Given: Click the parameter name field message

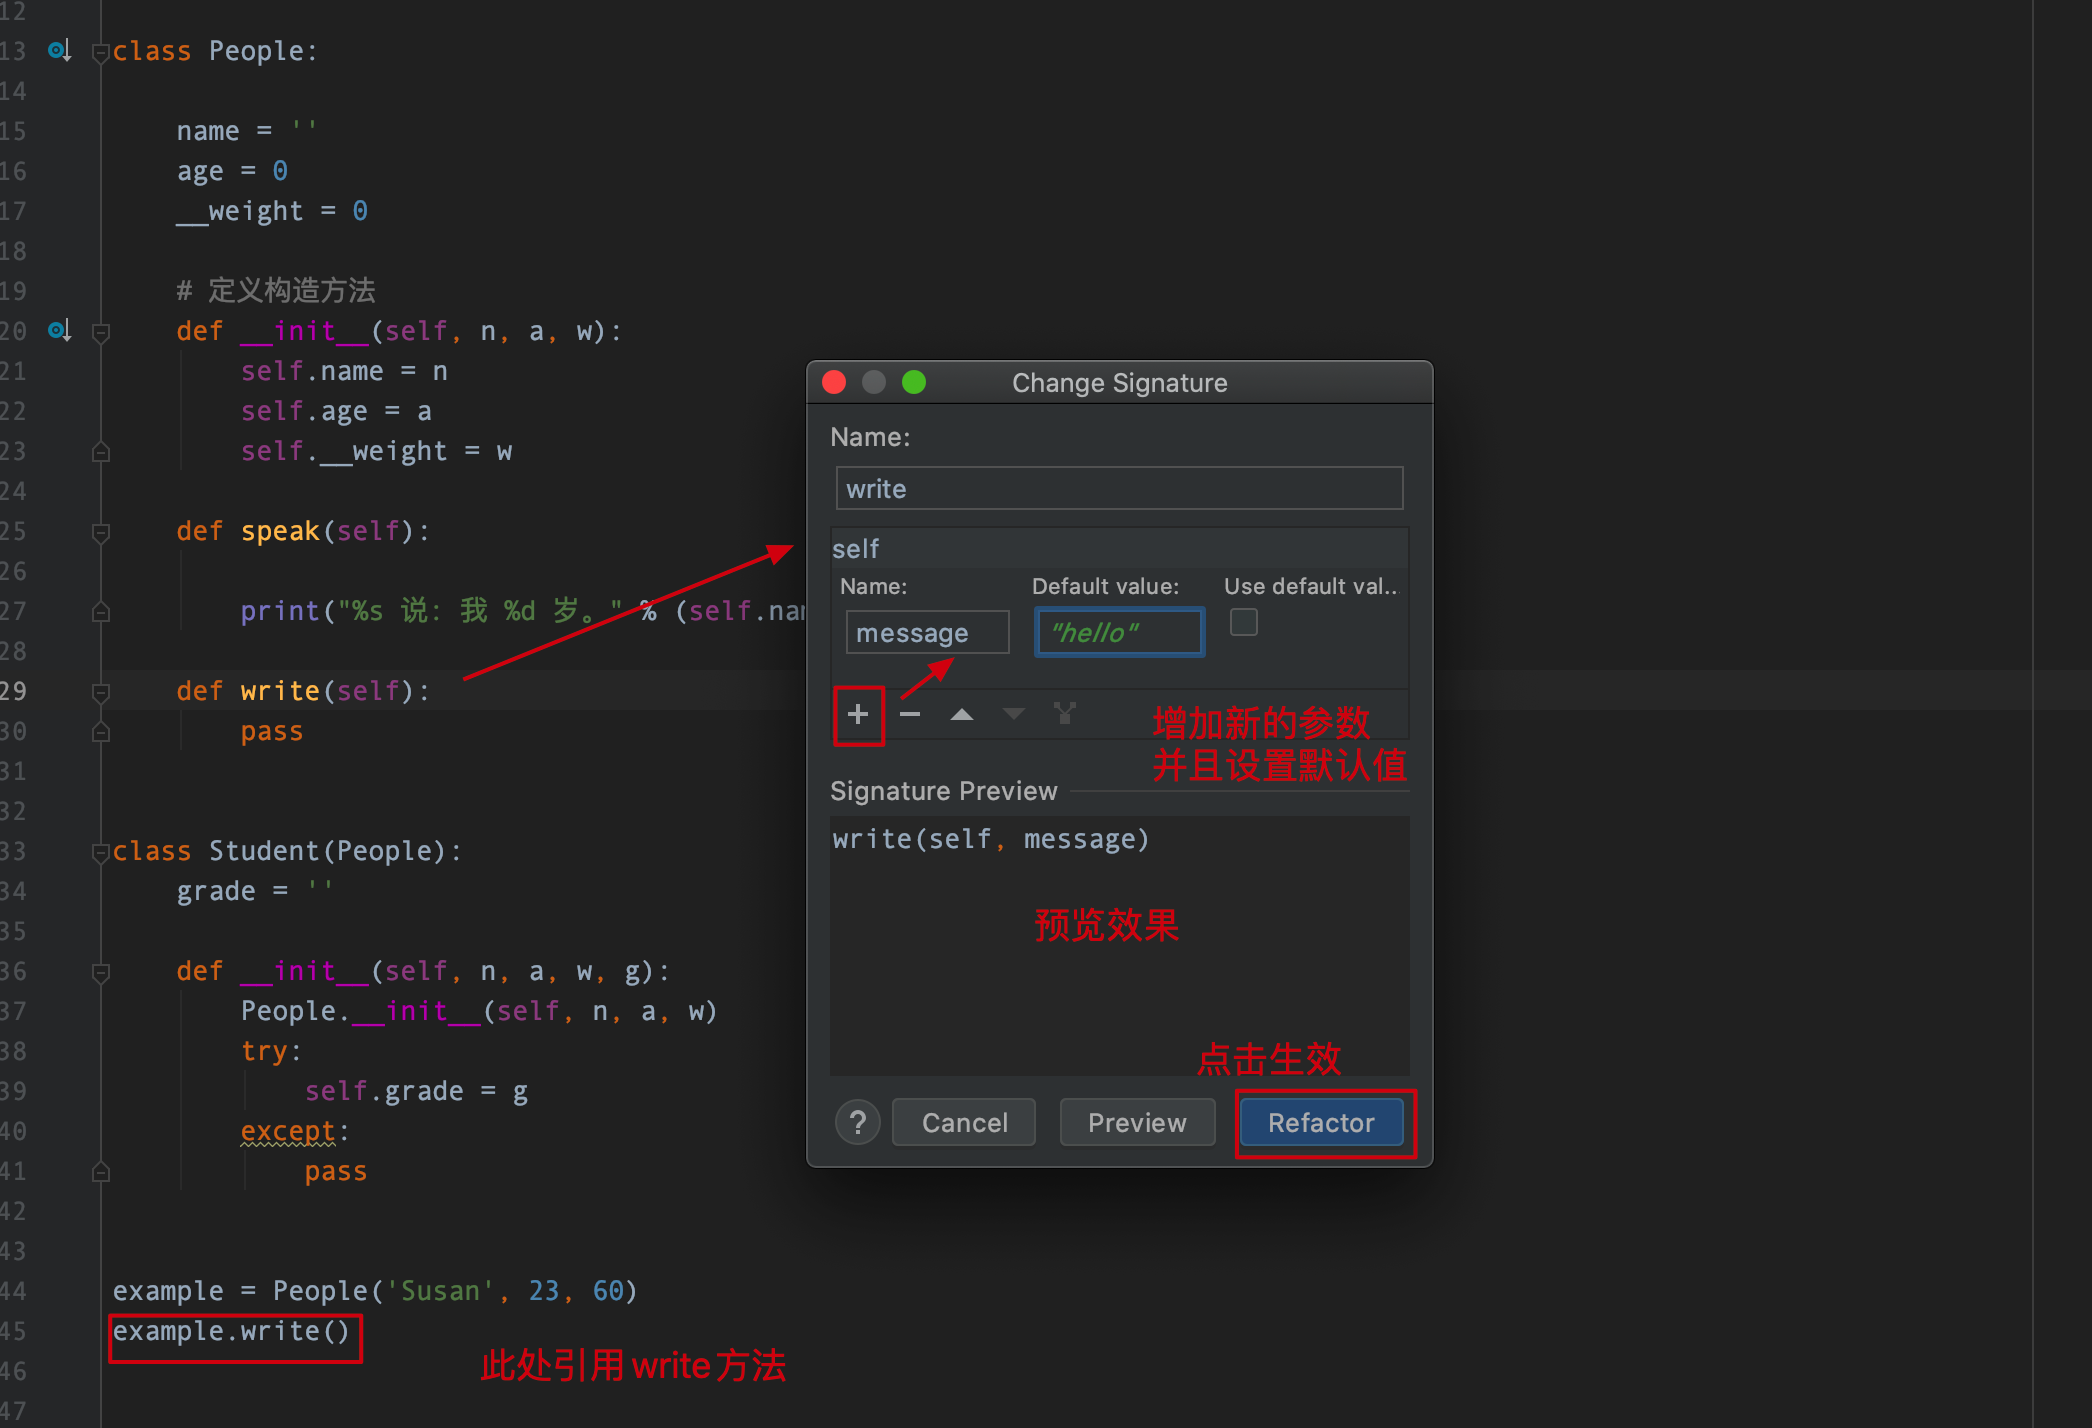Looking at the screenshot, I should [927, 632].
